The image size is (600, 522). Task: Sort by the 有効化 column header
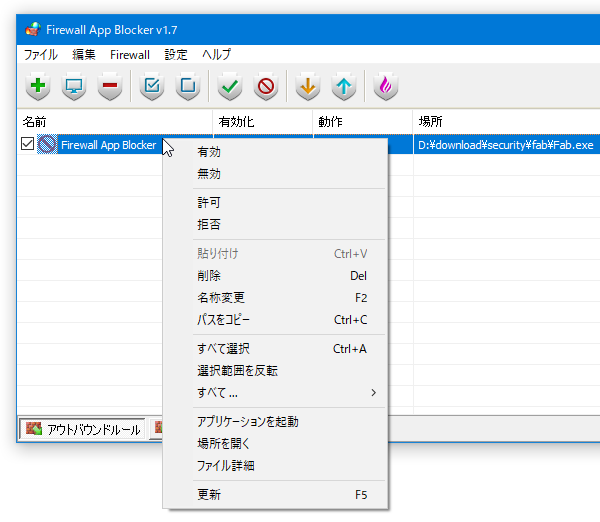tap(262, 122)
